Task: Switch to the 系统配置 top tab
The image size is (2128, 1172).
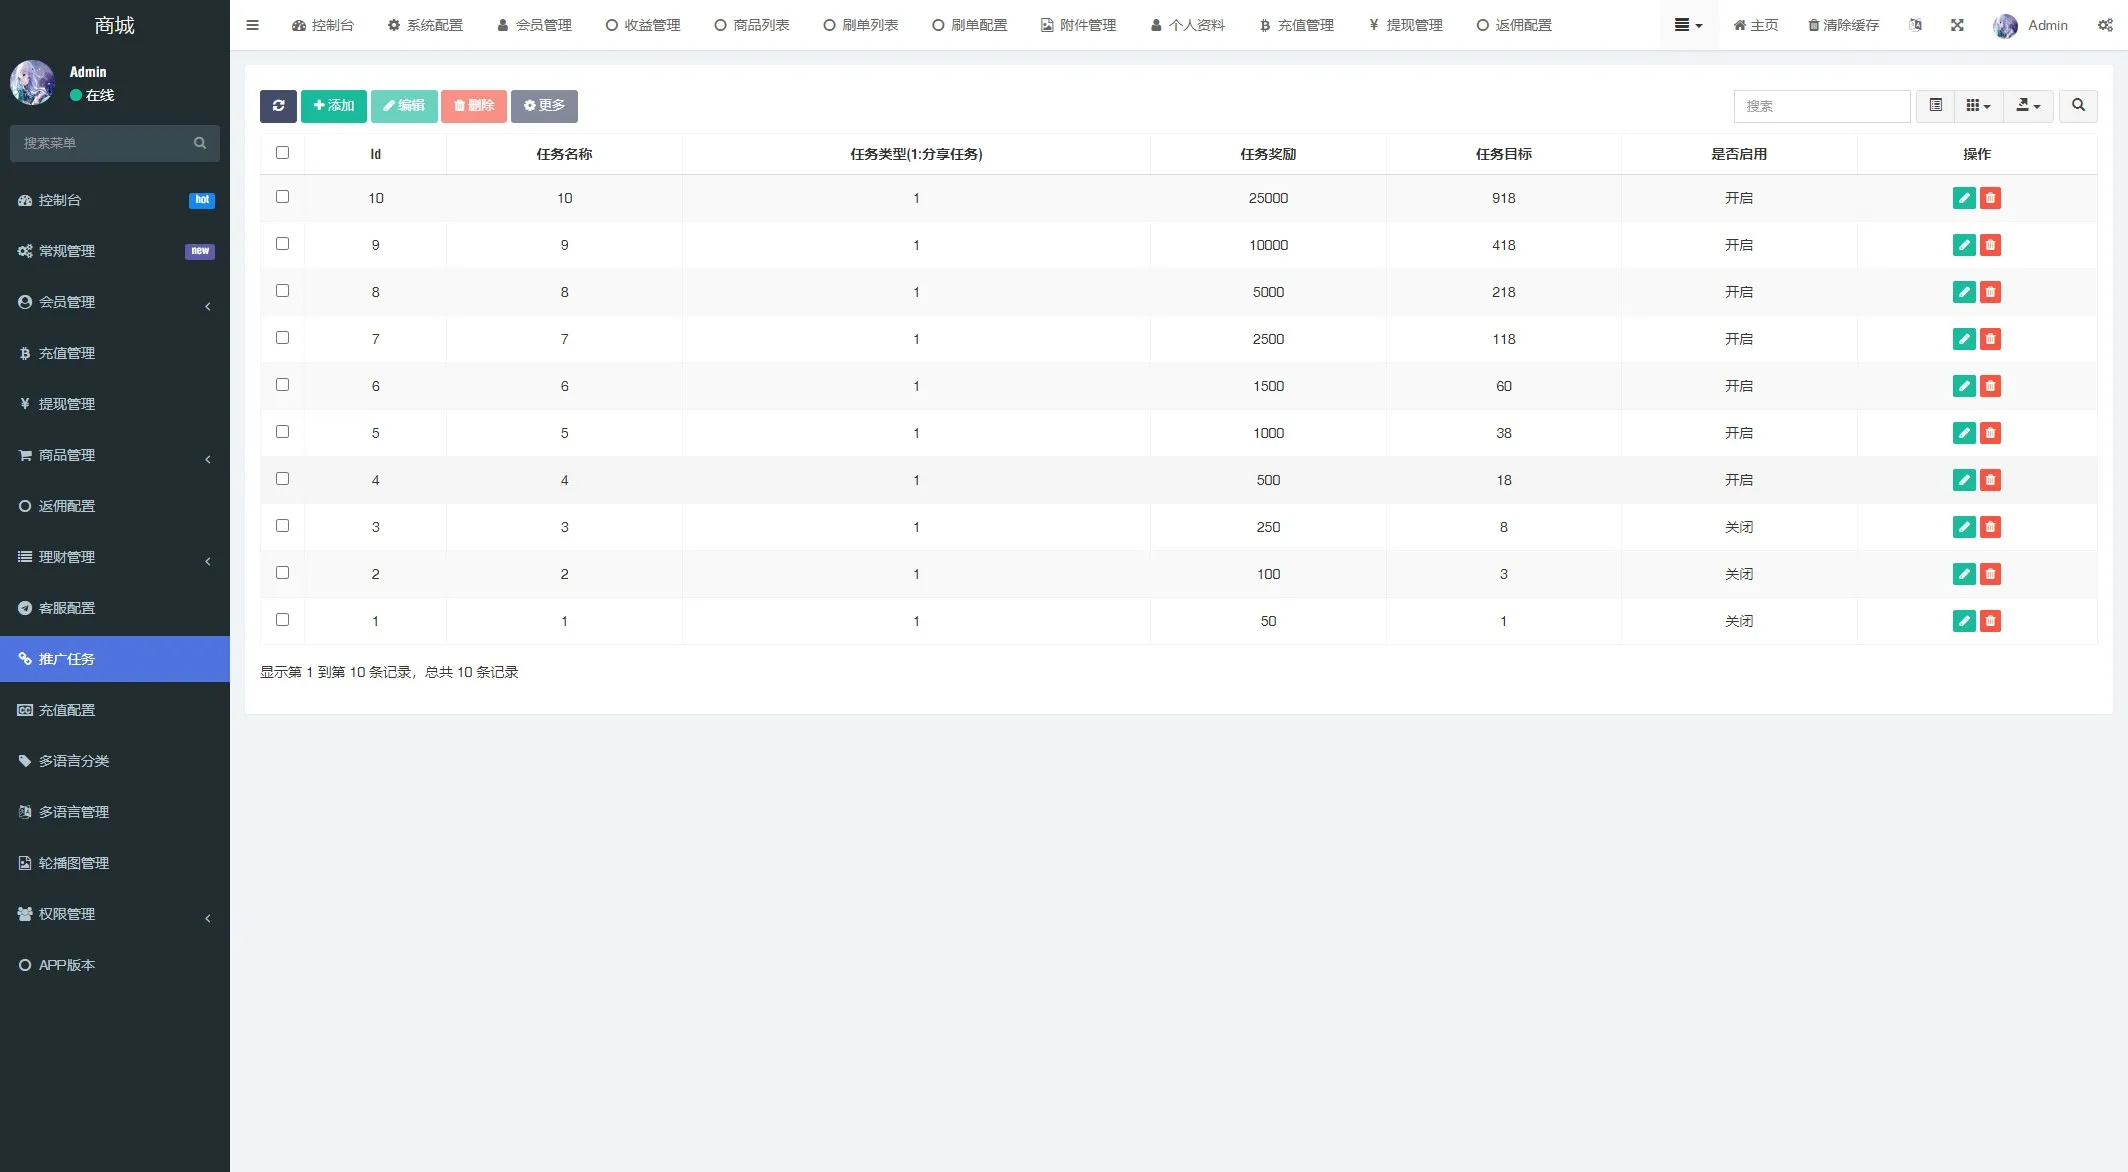Action: coord(425,25)
